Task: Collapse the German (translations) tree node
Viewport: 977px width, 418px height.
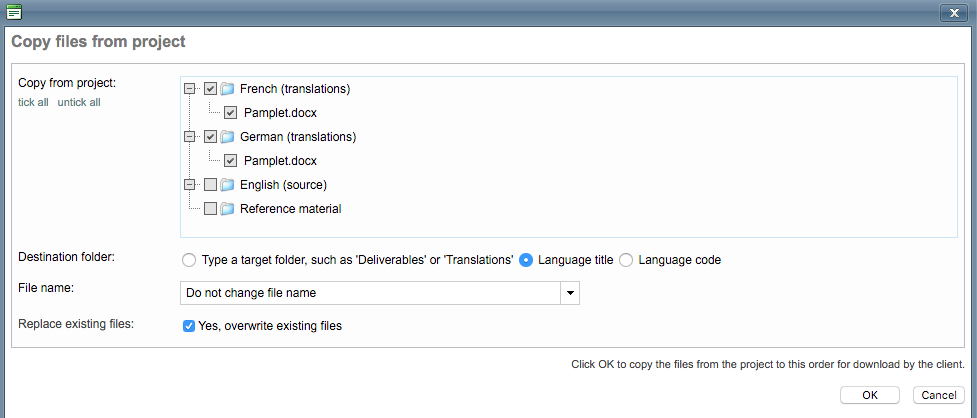Action: coord(190,137)
